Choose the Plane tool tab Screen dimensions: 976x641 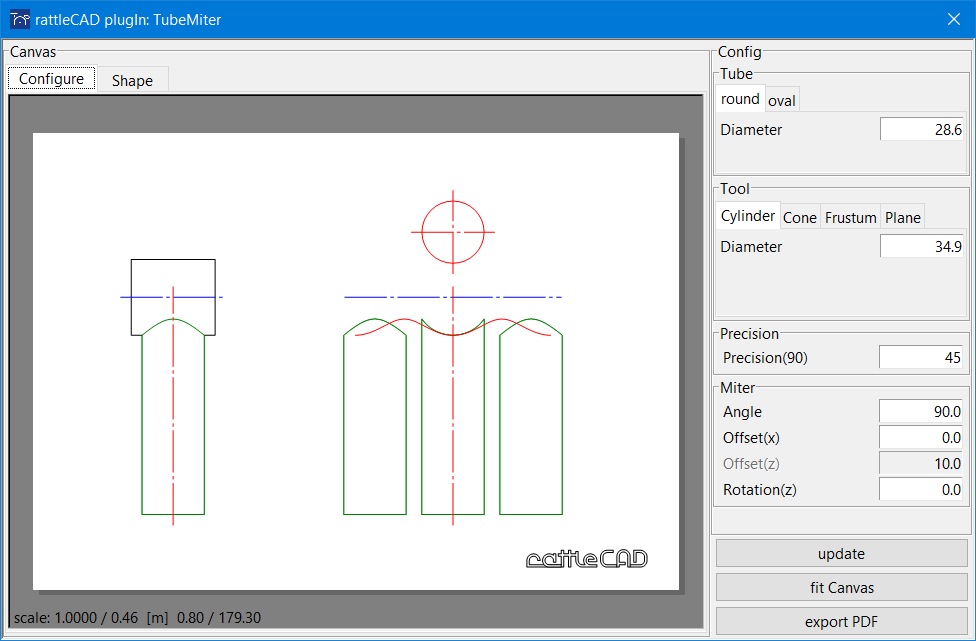903,218
